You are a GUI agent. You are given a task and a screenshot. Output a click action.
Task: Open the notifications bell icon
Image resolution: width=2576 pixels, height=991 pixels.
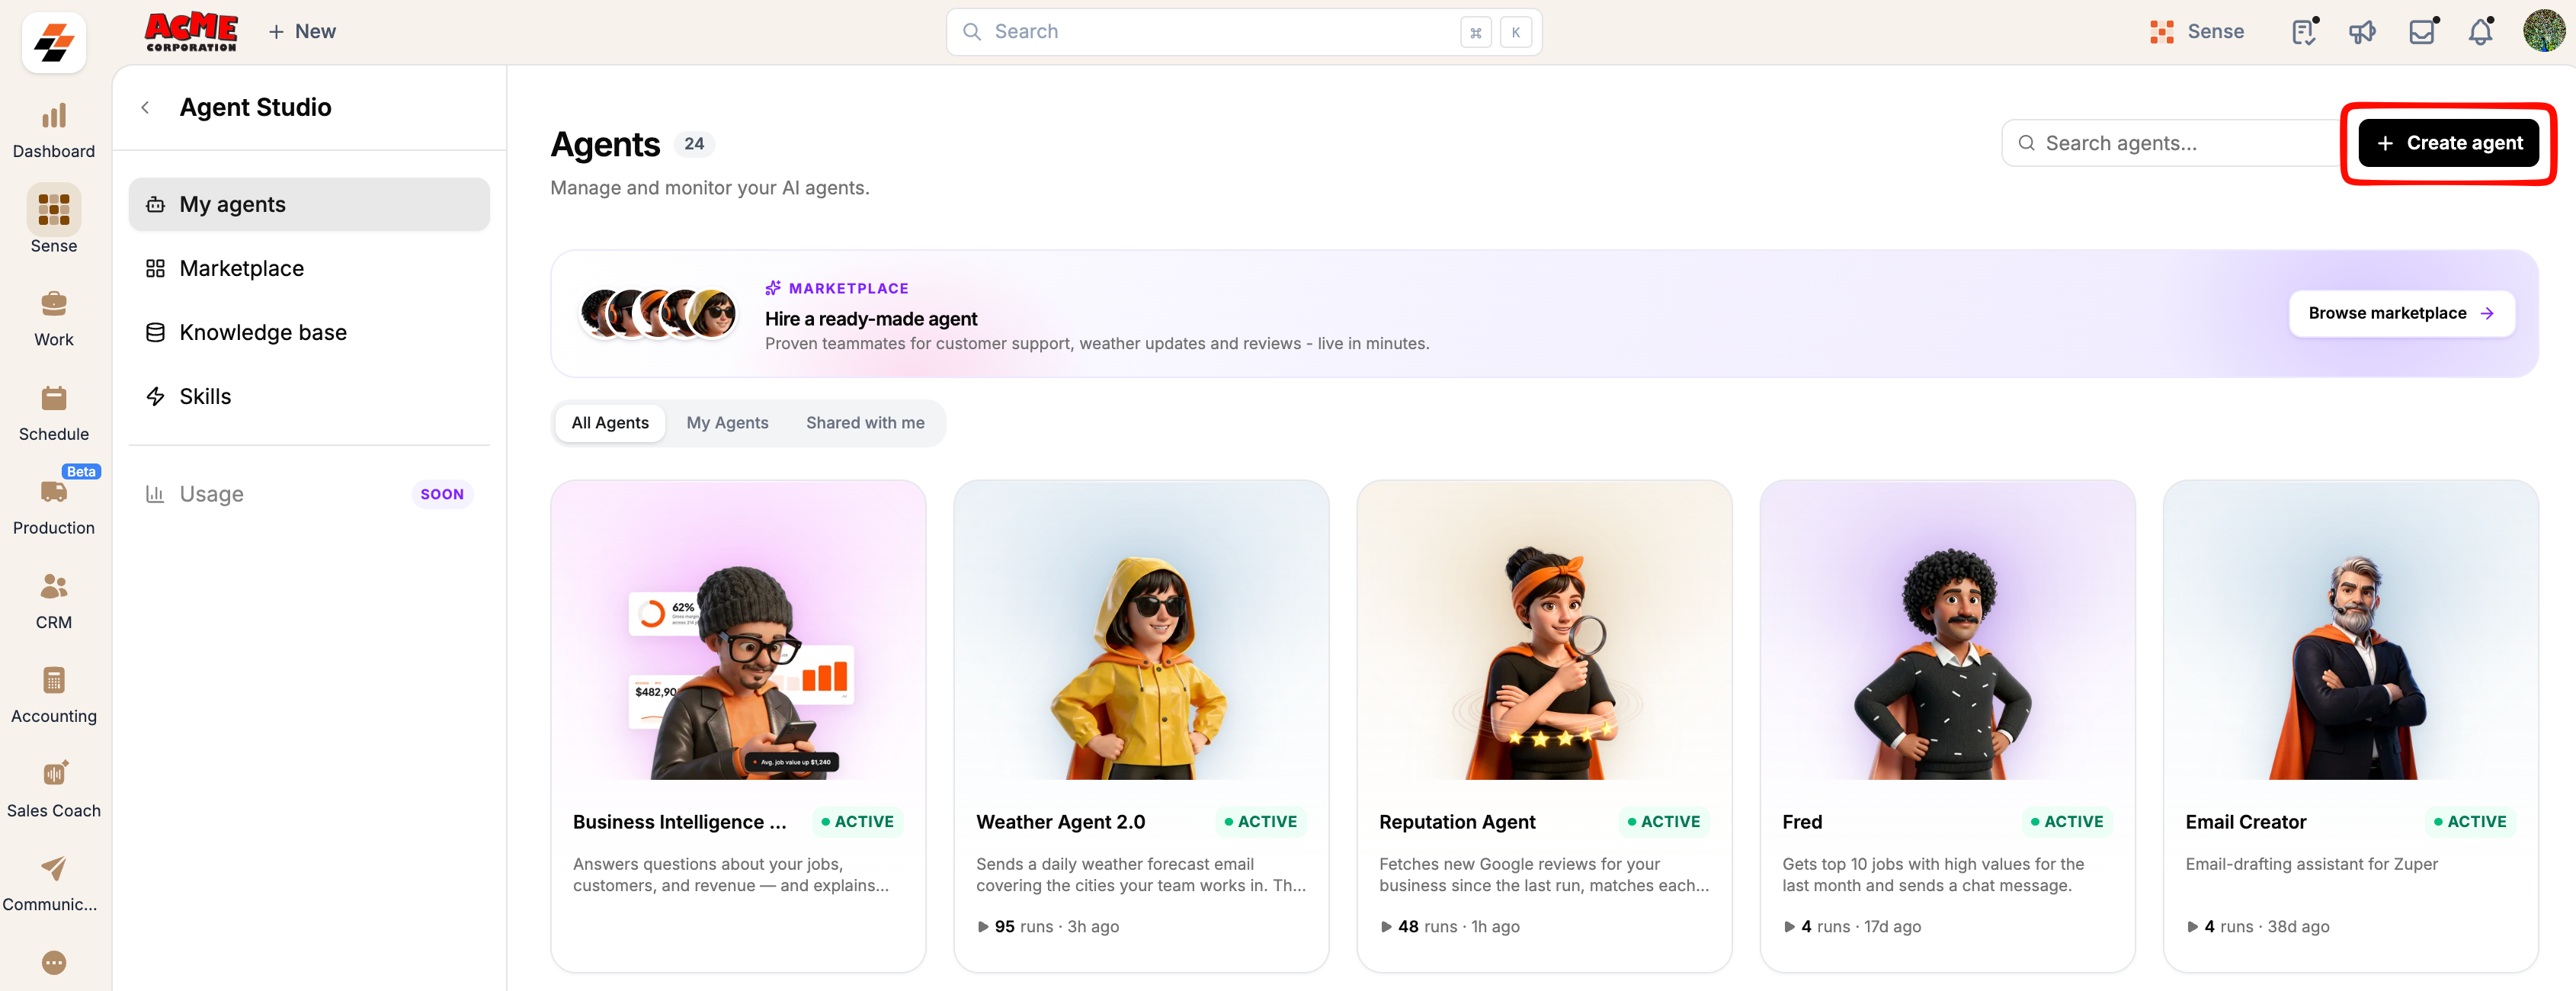pos(2480,32)
